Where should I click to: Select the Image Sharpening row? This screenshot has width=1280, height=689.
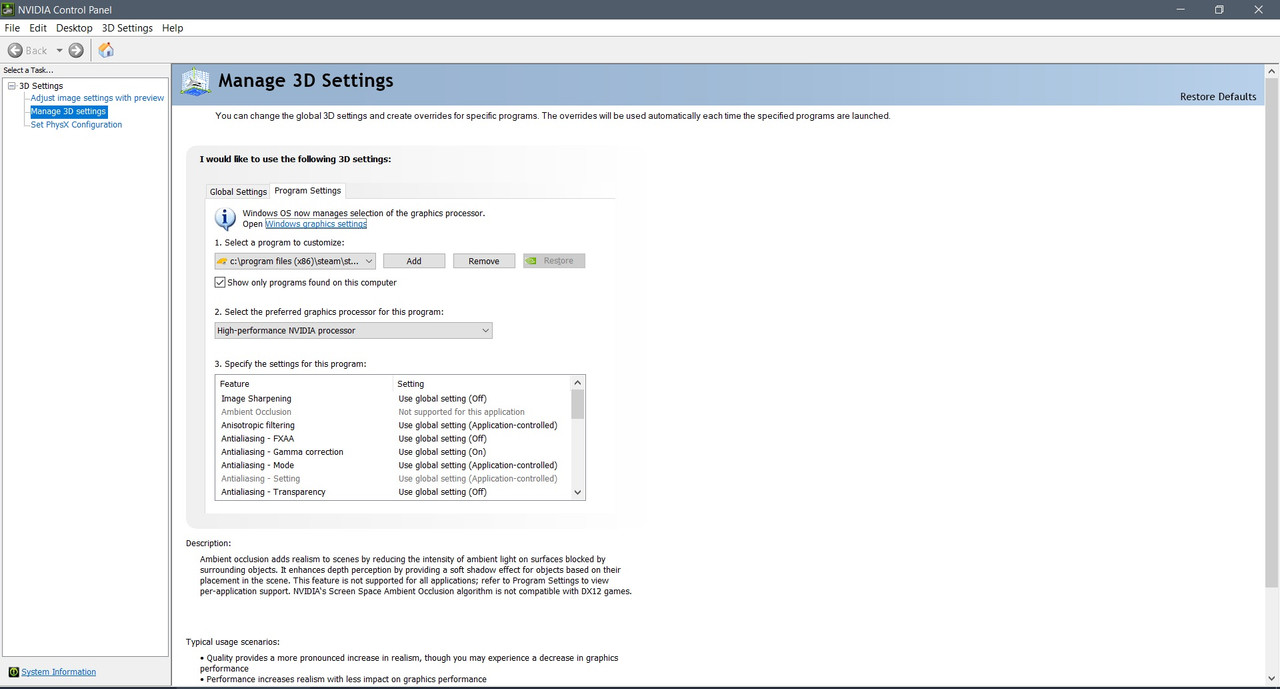[394, 399]
